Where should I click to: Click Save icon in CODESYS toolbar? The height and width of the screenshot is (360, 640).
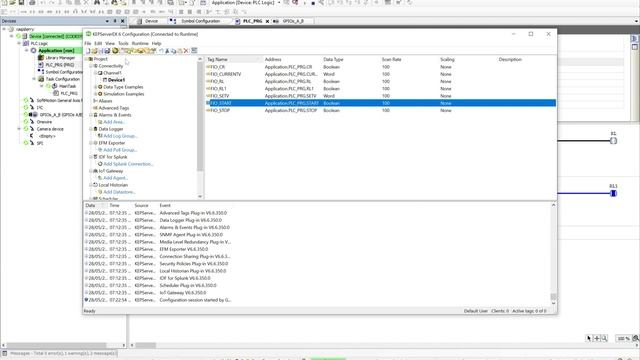(21, 2)
